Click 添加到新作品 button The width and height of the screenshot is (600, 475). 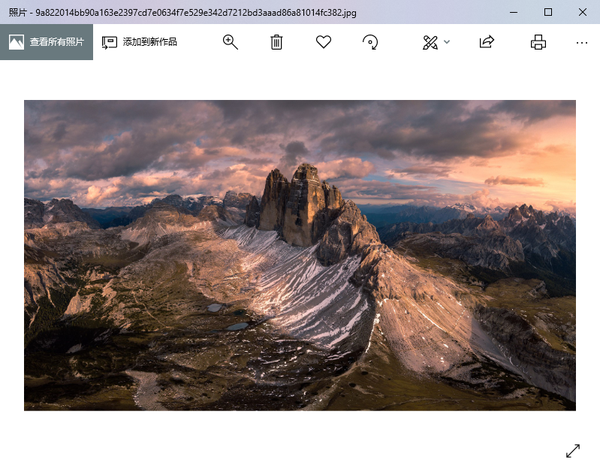pyautogui.click(x=139, y=42)
